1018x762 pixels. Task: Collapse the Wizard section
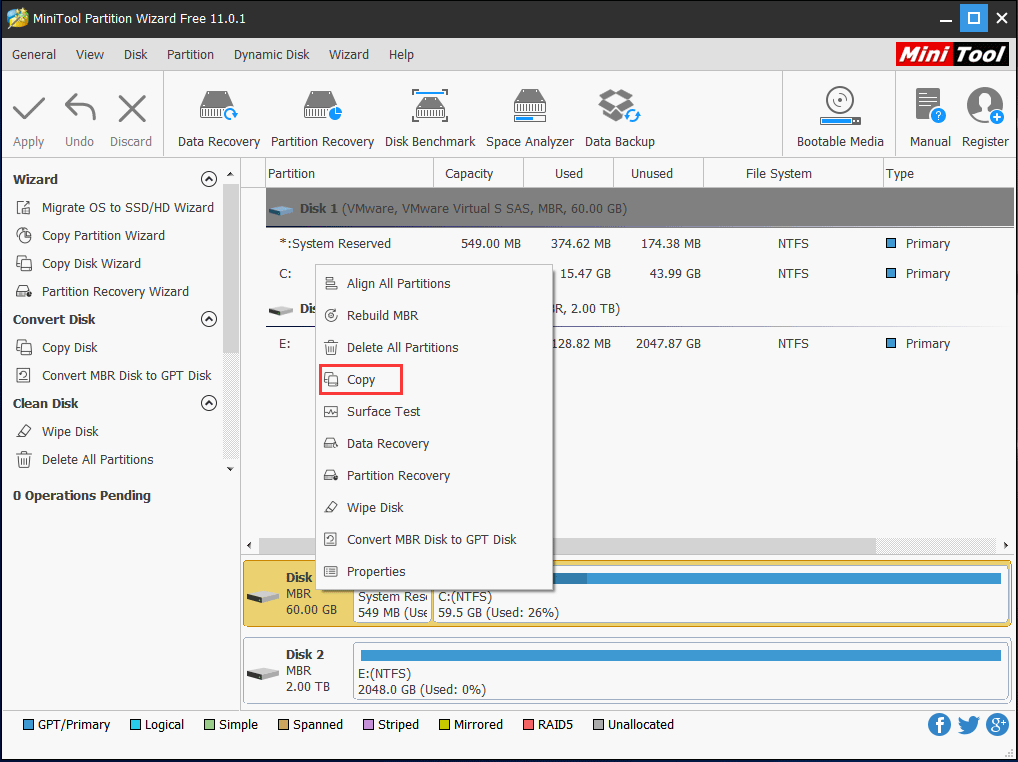208,179
